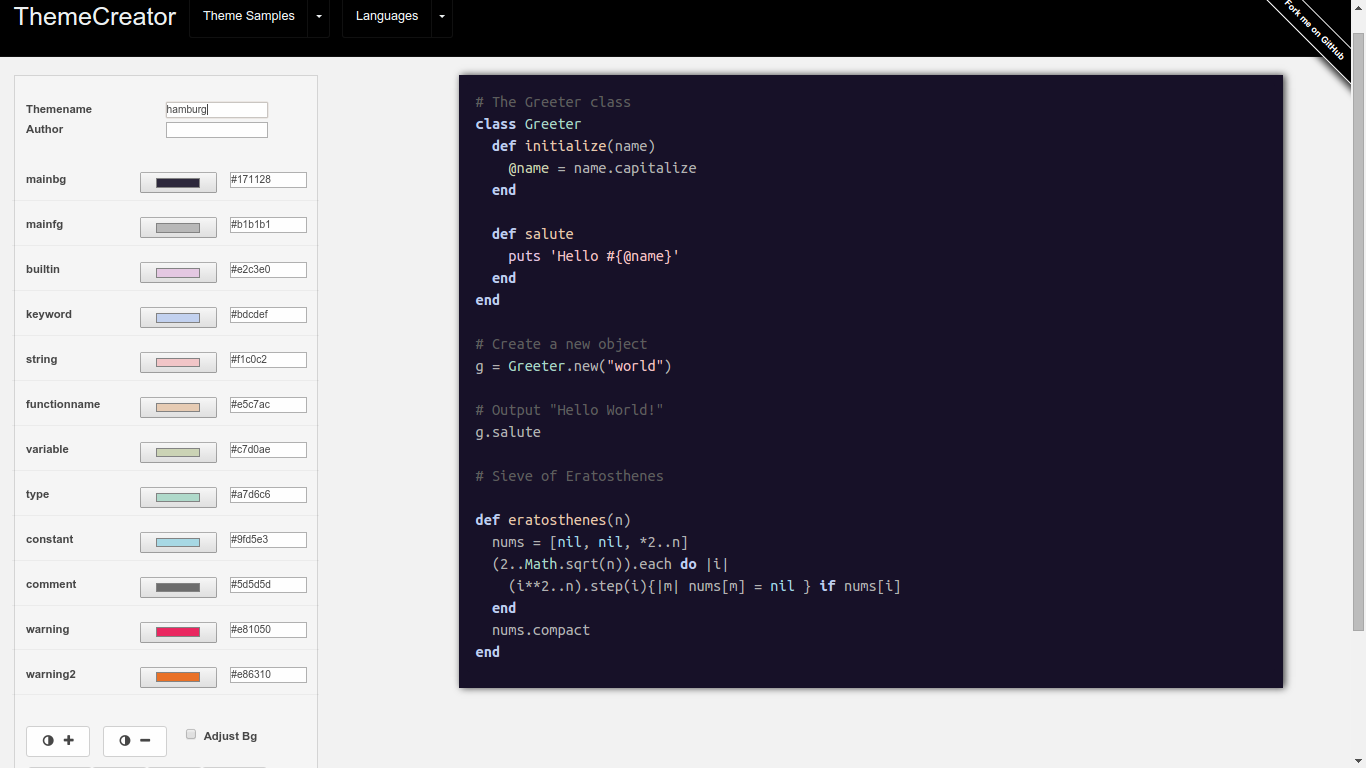Click the ThemeCreator logo
Image resolution: width=1366 pixels, height=768 pixels.
click(94, 17)
